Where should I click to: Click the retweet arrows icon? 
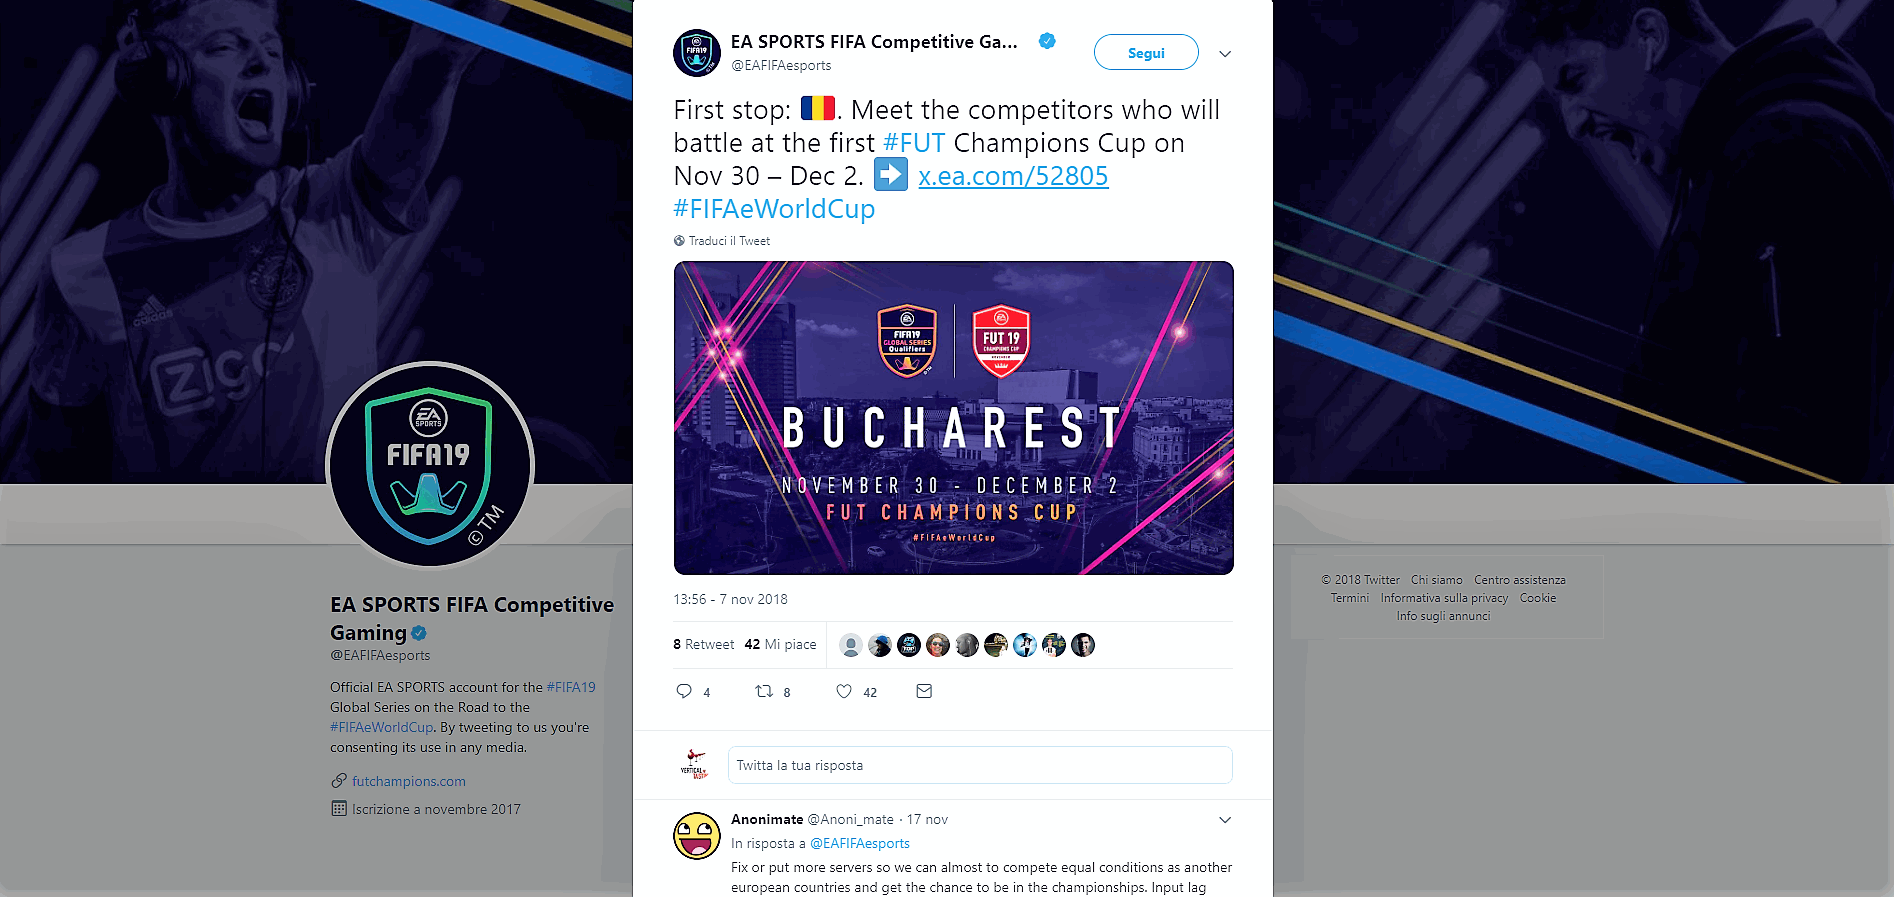764,691
